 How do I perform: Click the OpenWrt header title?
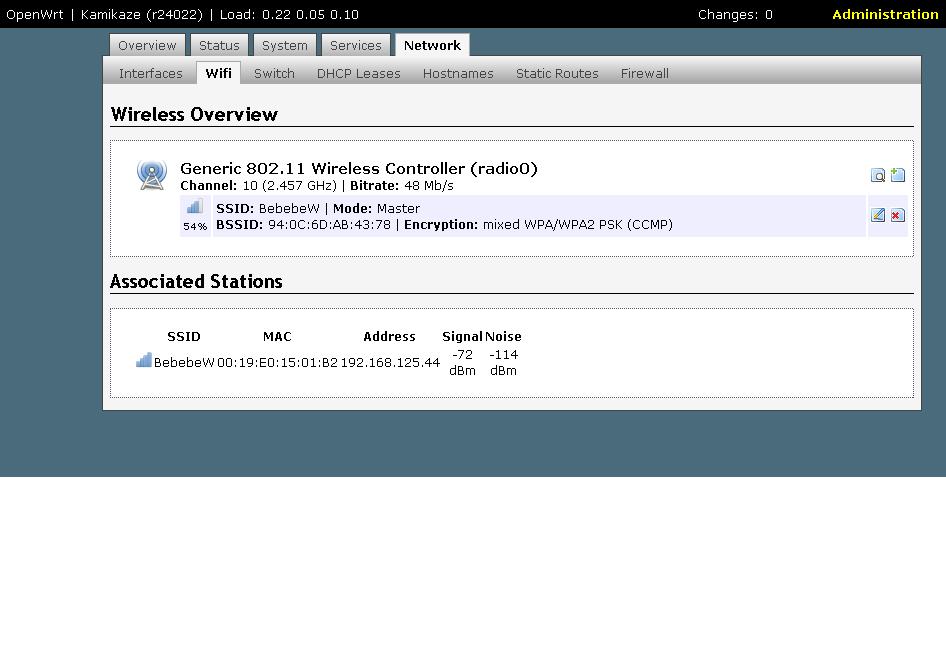click(x=34, y=14)
